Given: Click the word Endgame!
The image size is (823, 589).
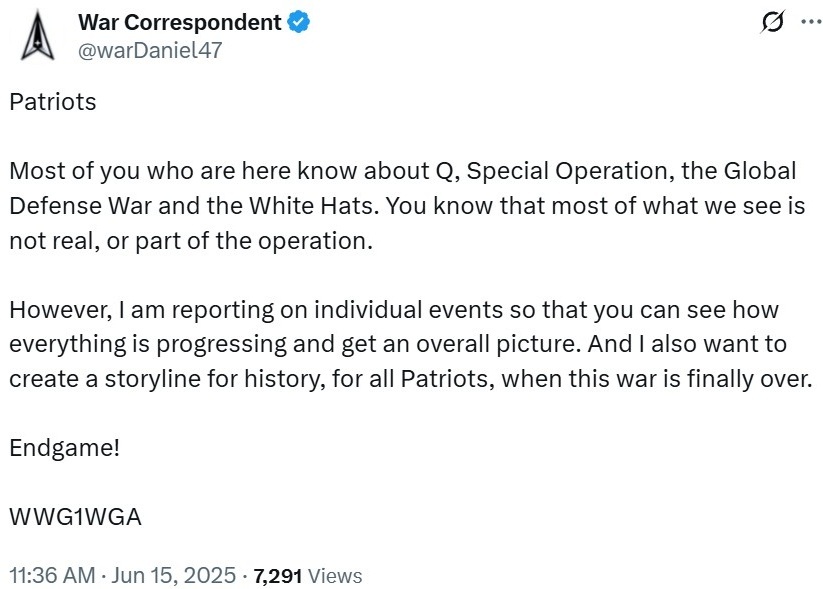Looking at the screenshot, I should (x=65, y=448).
